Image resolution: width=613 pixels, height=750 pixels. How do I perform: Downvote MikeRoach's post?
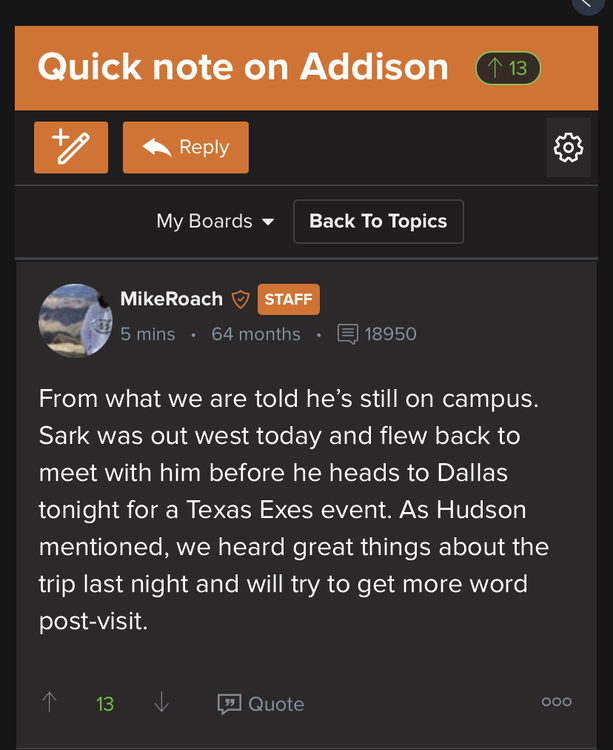[x=161, y=703]
